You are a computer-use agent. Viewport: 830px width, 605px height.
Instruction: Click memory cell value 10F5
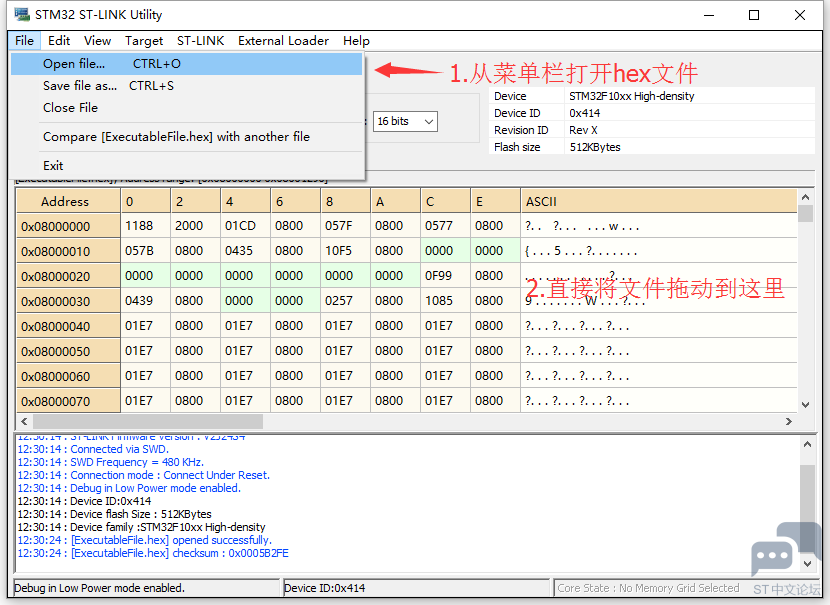346,251
